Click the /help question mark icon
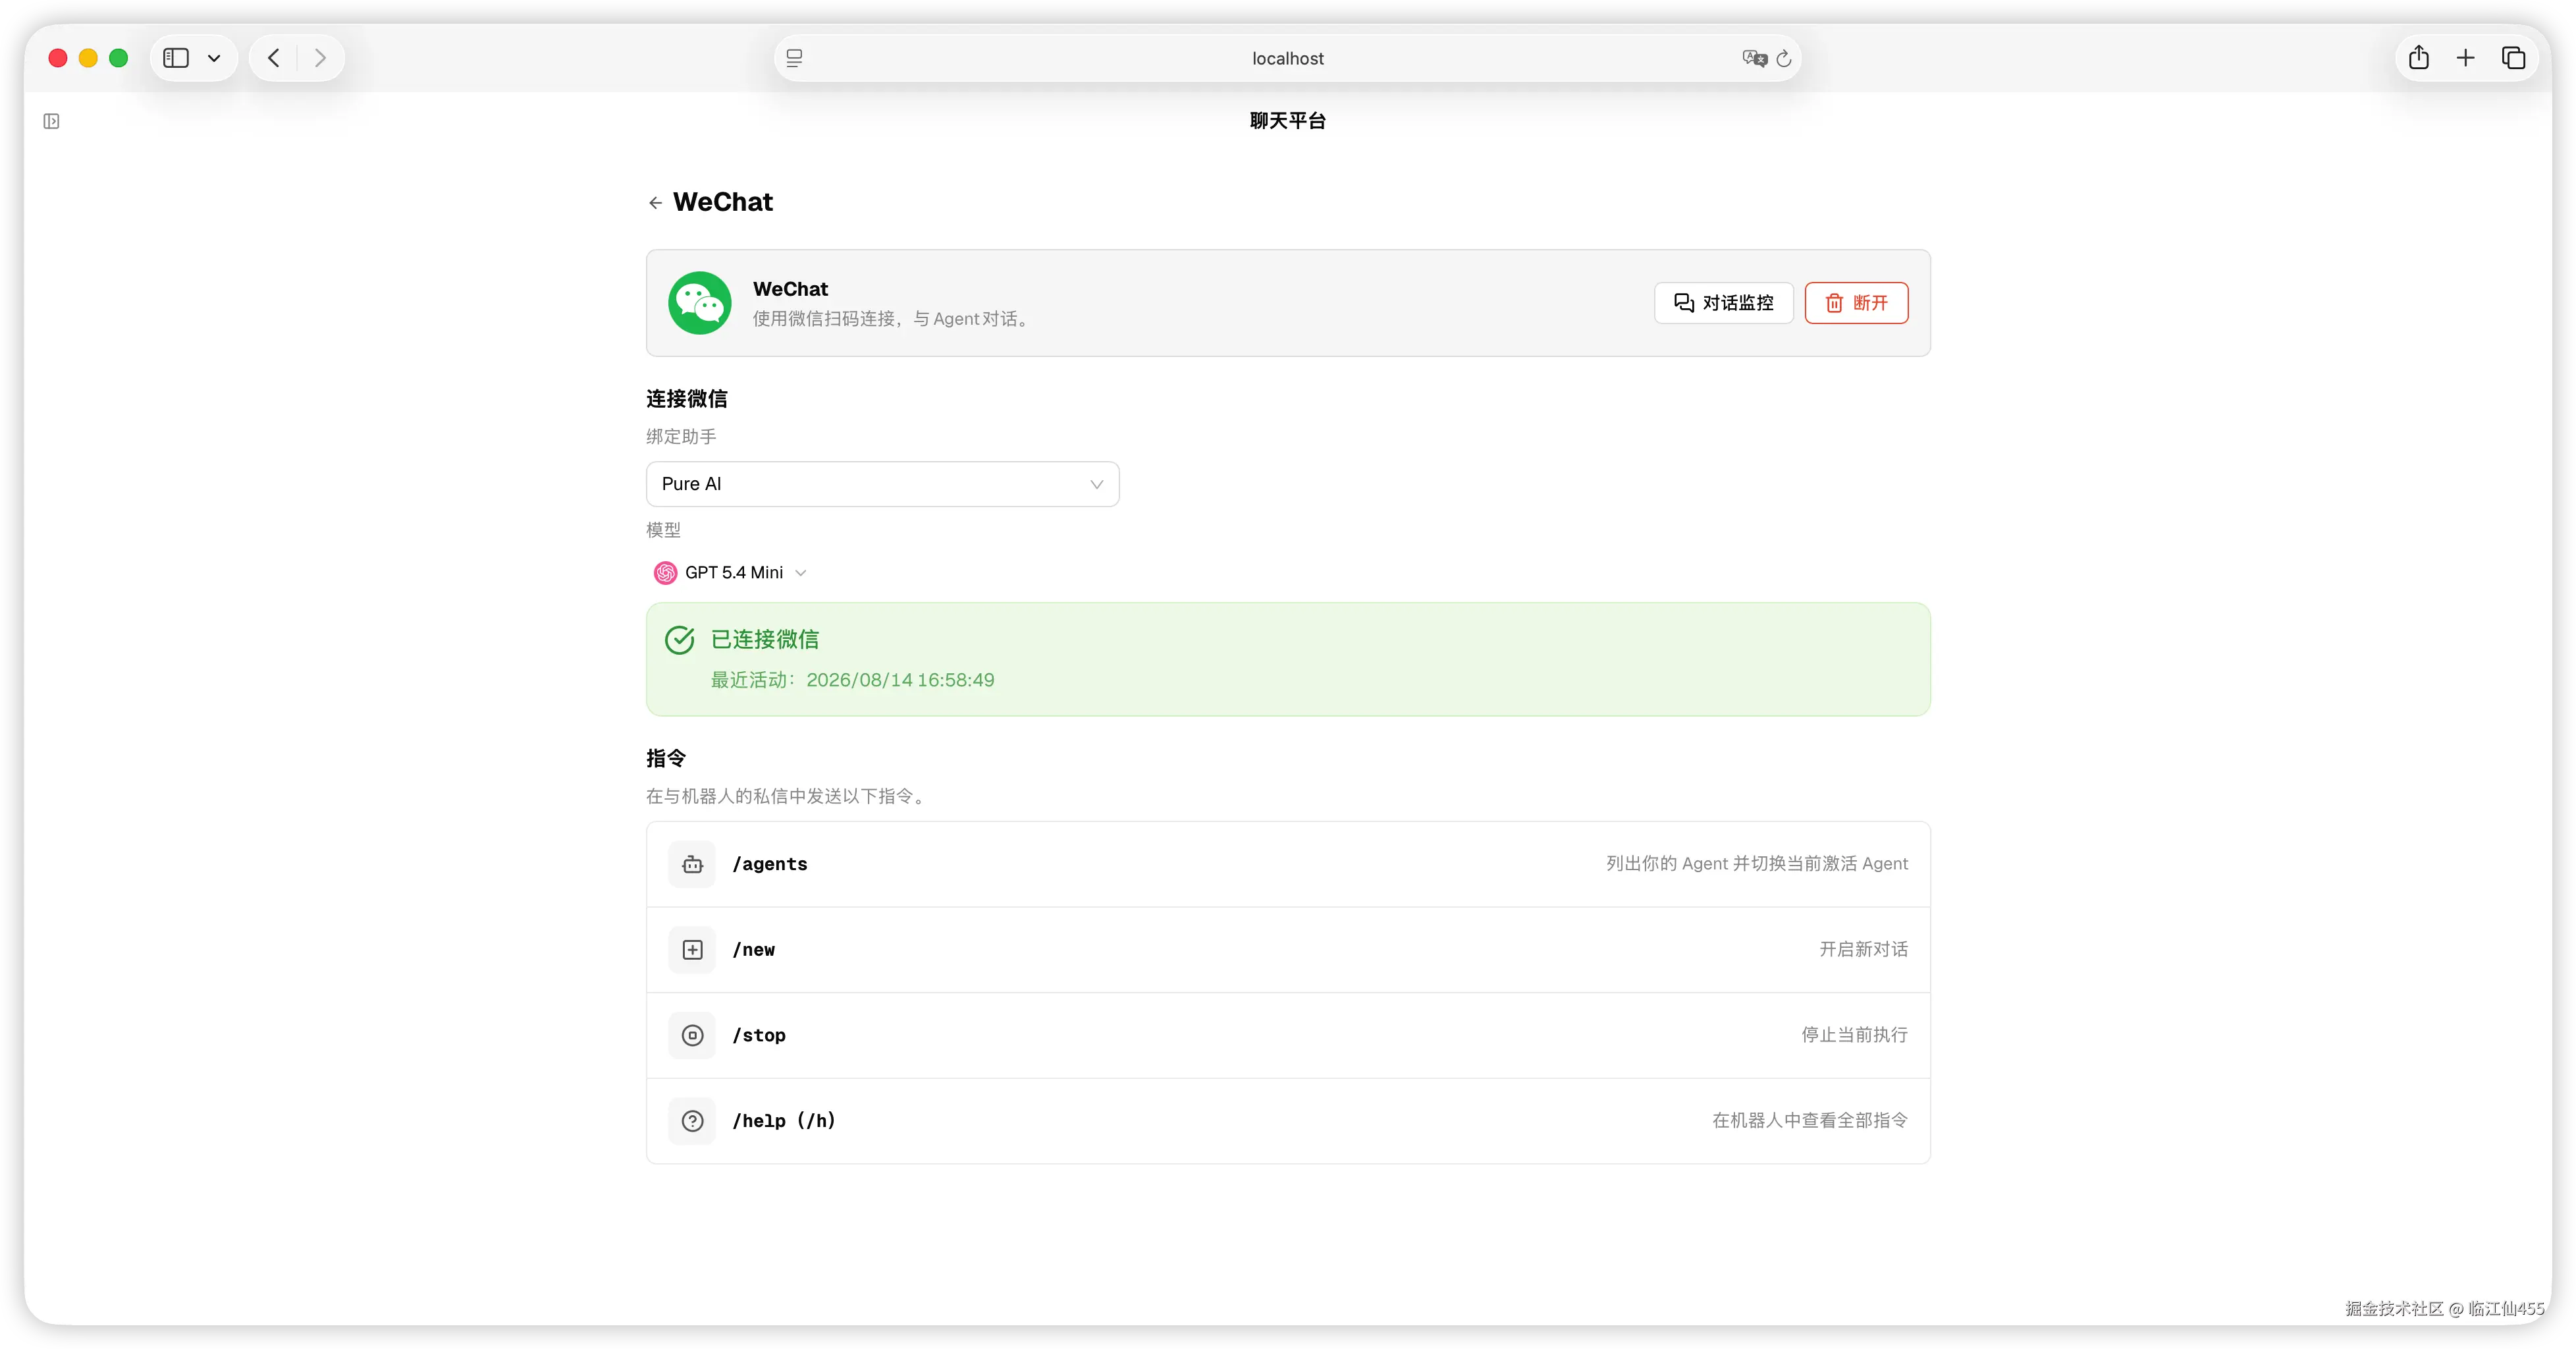2576x1349 pixels. 692,1121
